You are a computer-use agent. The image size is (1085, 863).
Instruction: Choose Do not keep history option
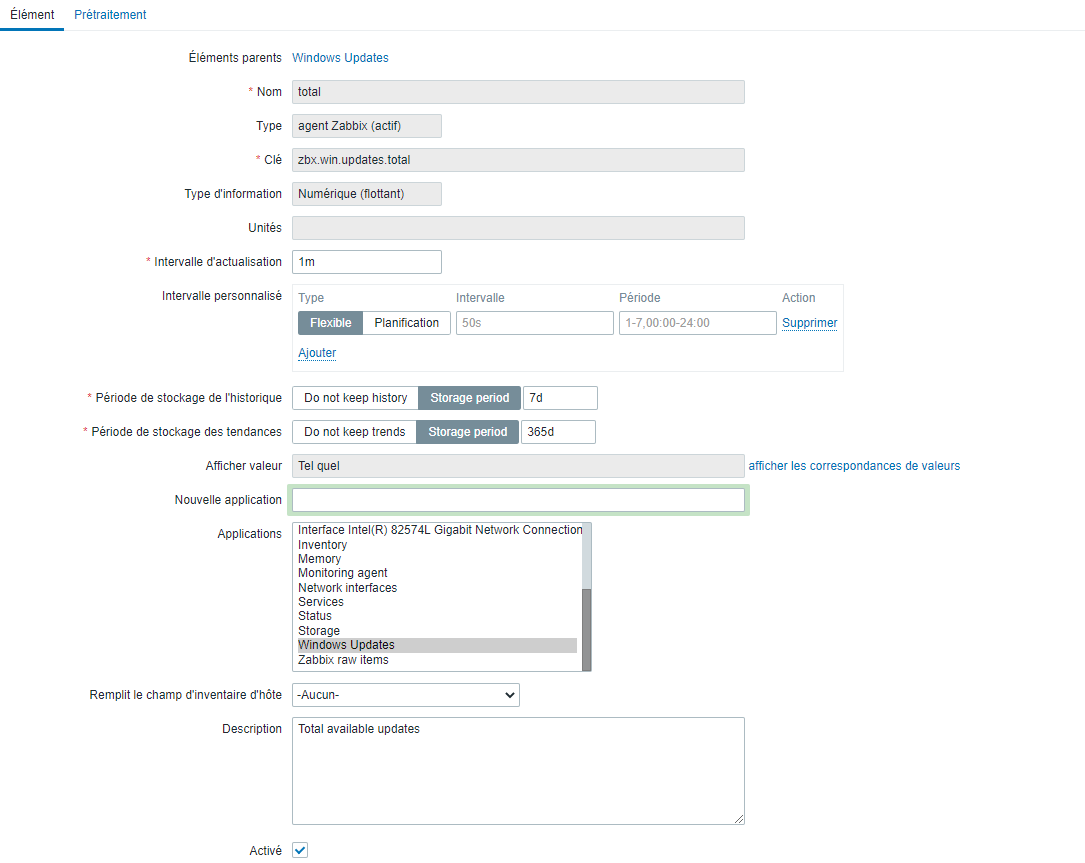click(355, 398)
